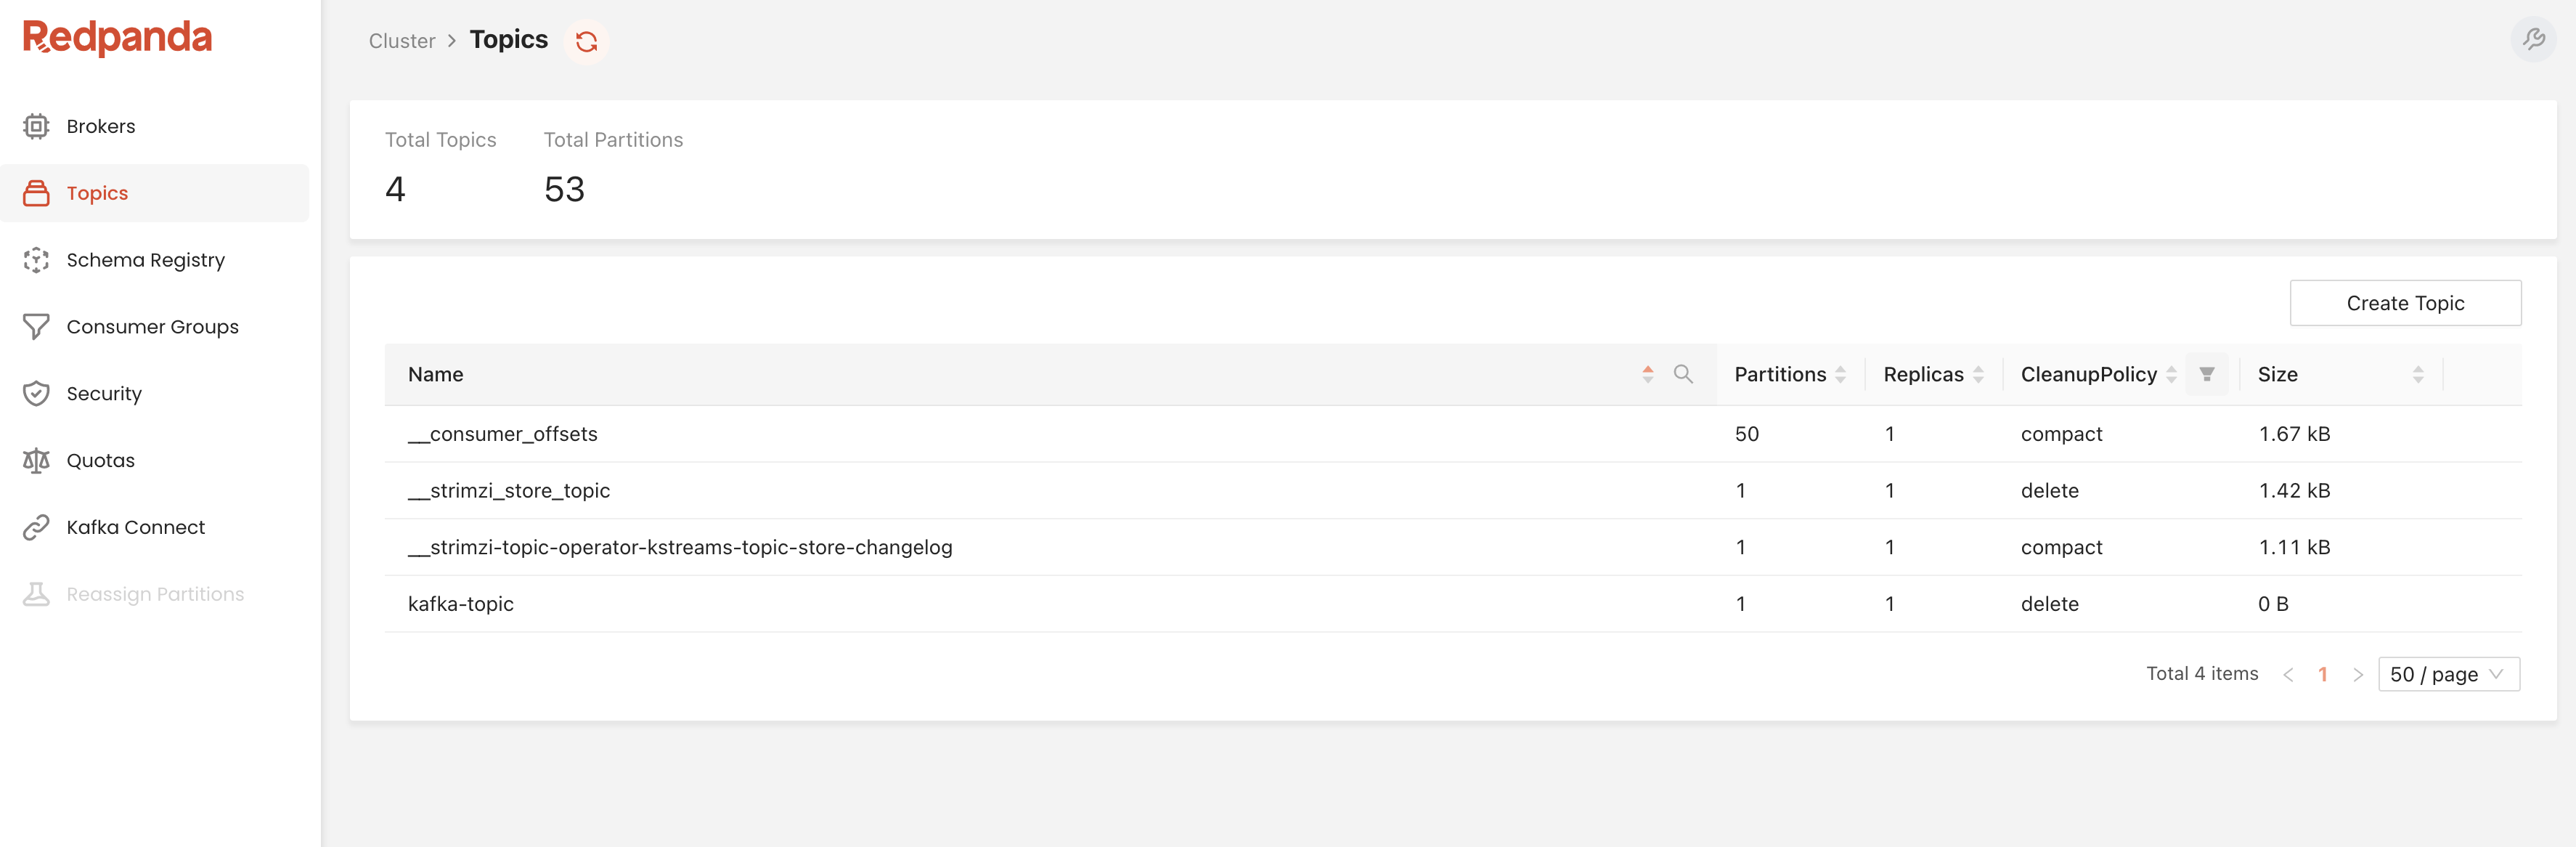Toggle sort on the Name column
The width and height of the screenshot is (2576, 847).
(1647, 374)
